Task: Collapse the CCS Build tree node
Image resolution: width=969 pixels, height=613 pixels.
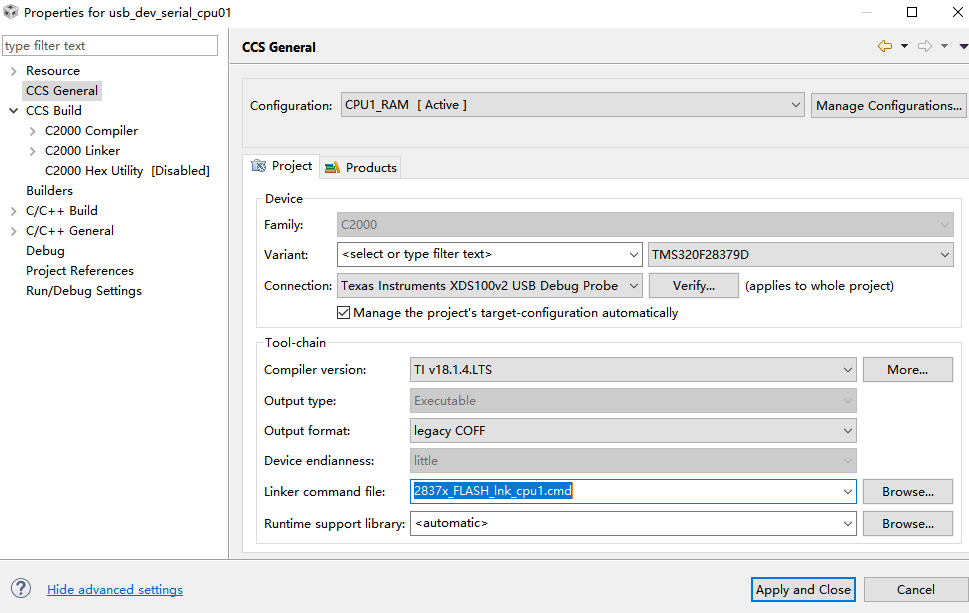Action: 14,111
